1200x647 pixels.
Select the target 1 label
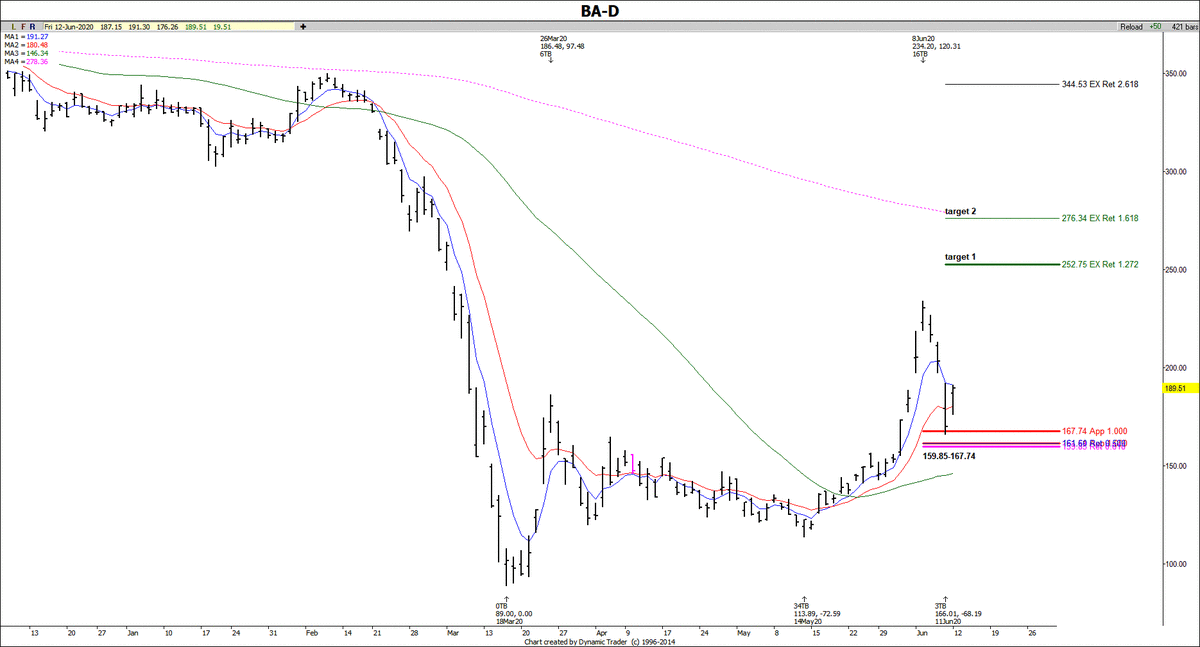pyautogui.click(x=960, y=258)
